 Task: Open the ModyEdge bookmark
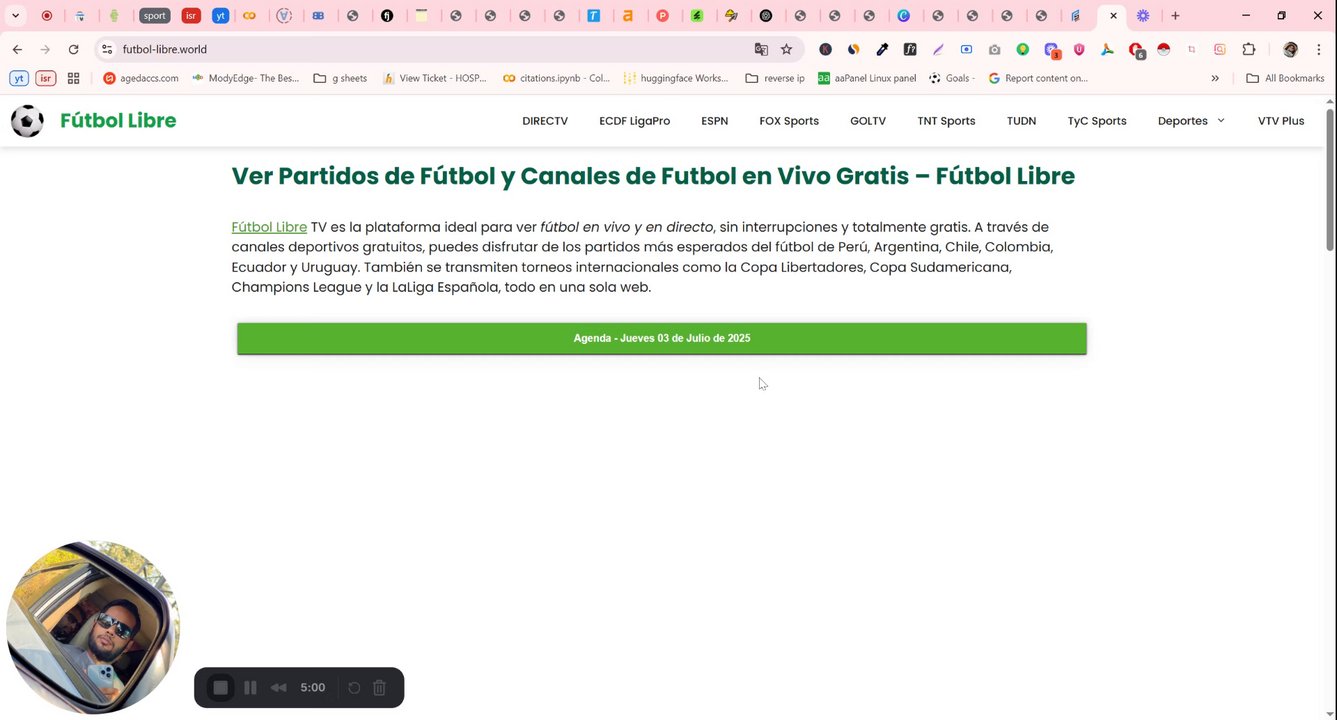click(x=245, y=78)
